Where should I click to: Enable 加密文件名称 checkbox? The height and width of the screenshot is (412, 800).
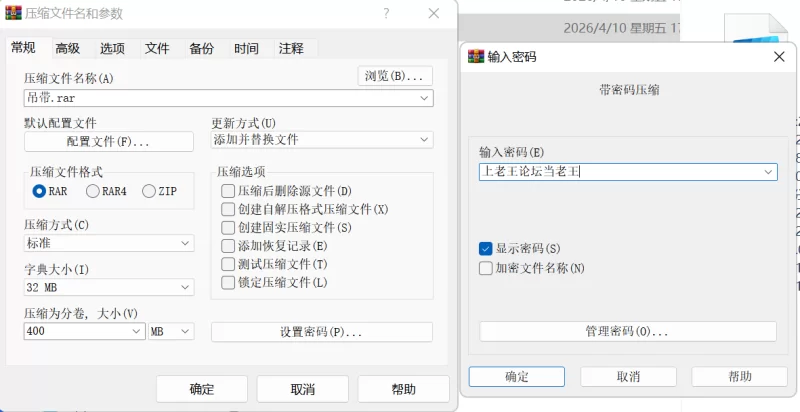[x=486, y=268]
